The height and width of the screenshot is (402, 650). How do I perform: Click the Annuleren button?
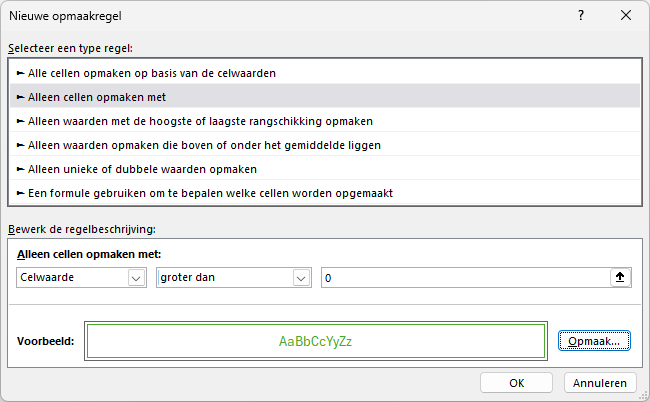(x=600, y=382)
